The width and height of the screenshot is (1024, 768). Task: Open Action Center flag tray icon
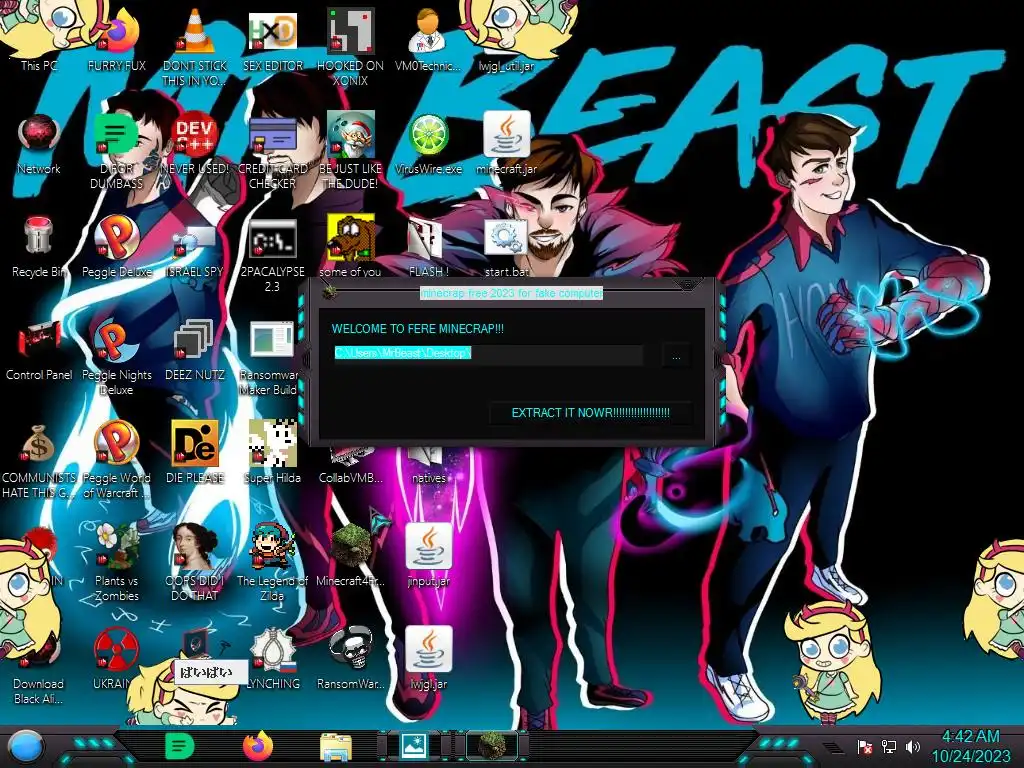point(864,746)
